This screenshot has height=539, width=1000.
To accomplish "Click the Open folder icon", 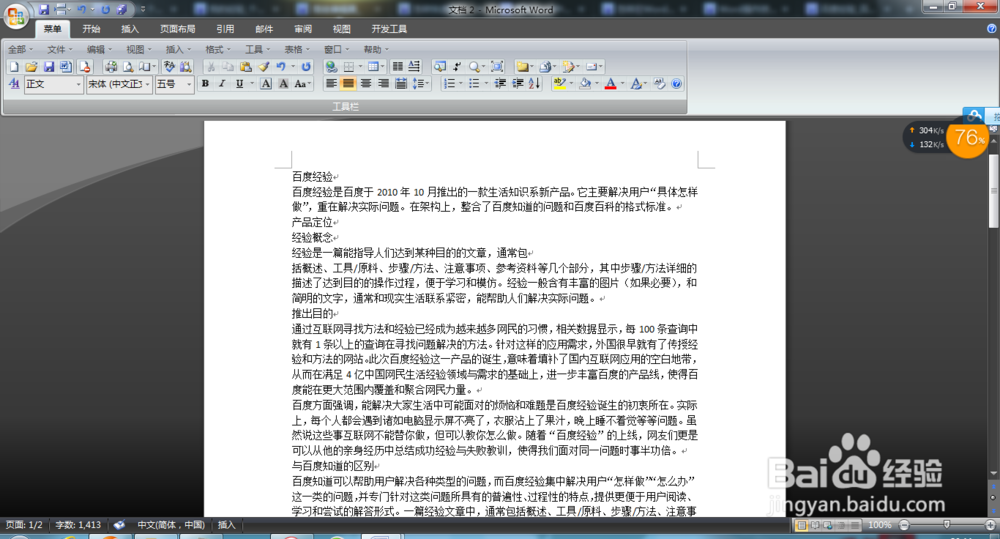I will pyautogui.click(x=31, y=67).
